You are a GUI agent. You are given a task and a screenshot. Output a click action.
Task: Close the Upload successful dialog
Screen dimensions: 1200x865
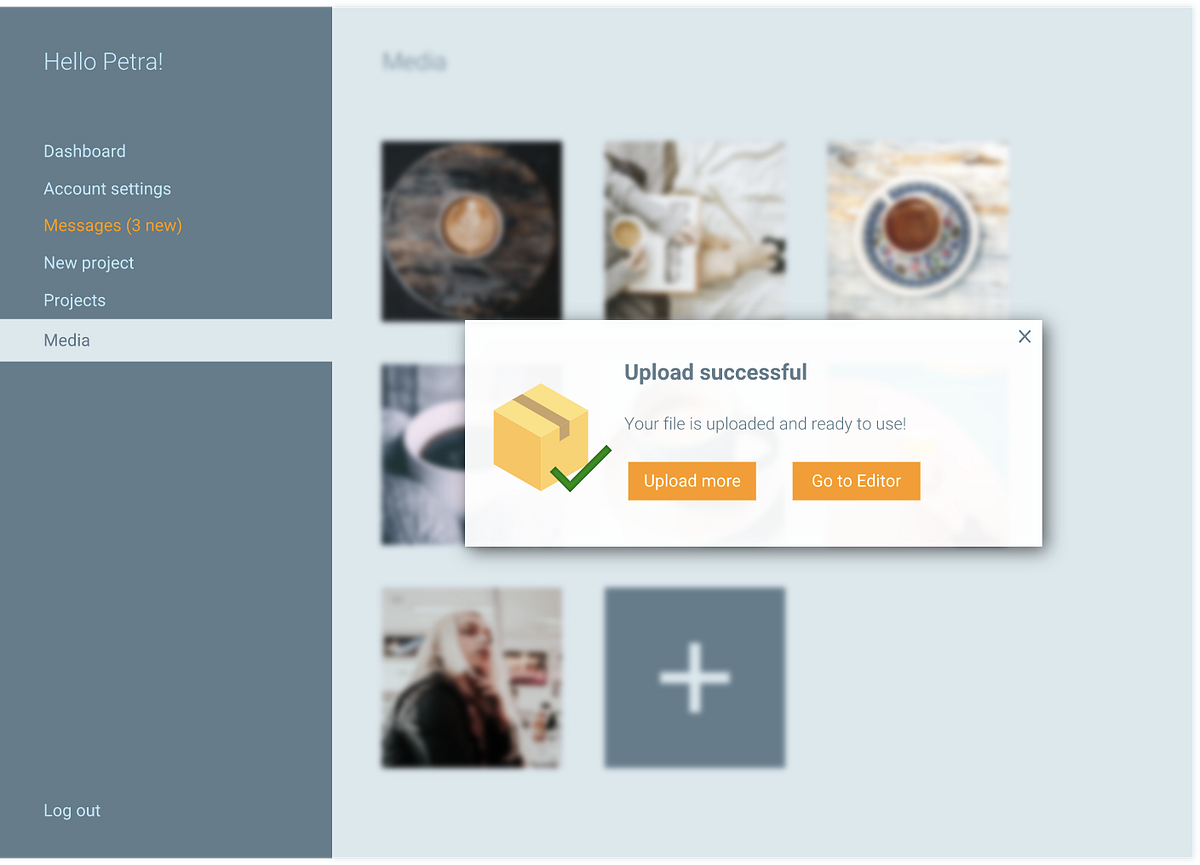[1024, 337]
